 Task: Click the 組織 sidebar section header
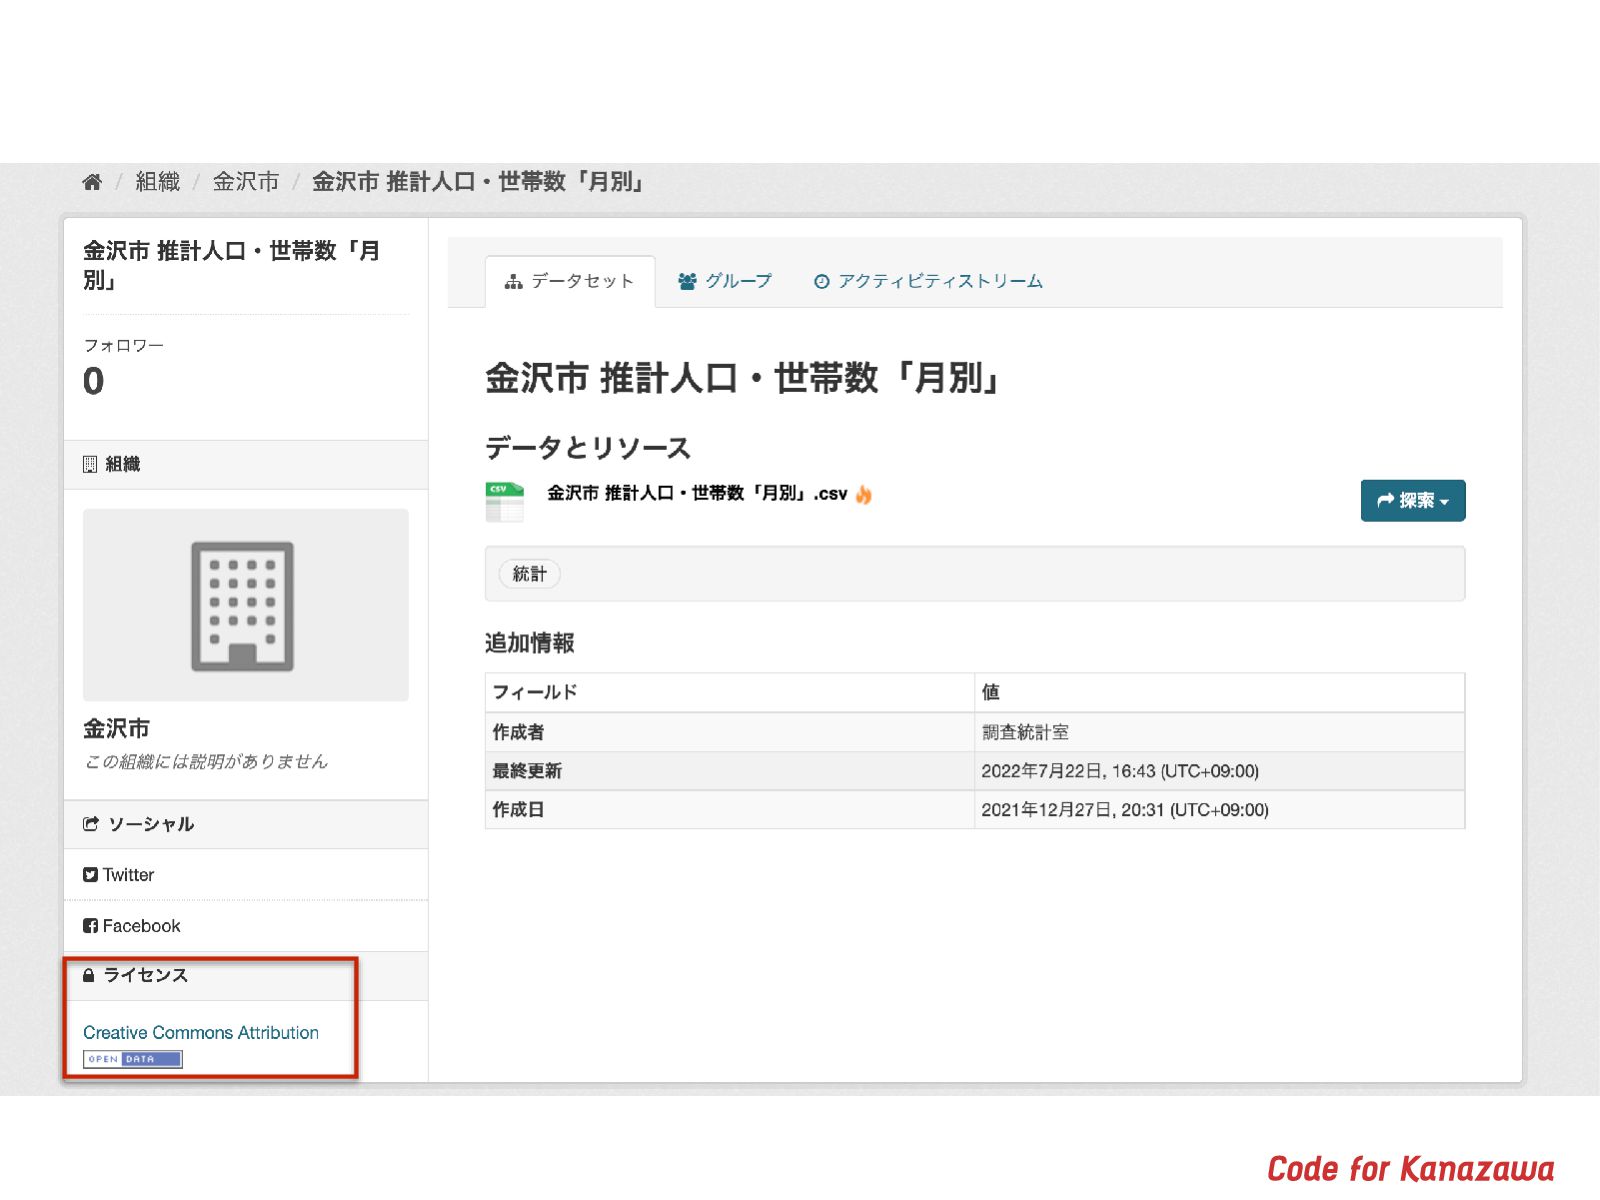coord(246,464)
